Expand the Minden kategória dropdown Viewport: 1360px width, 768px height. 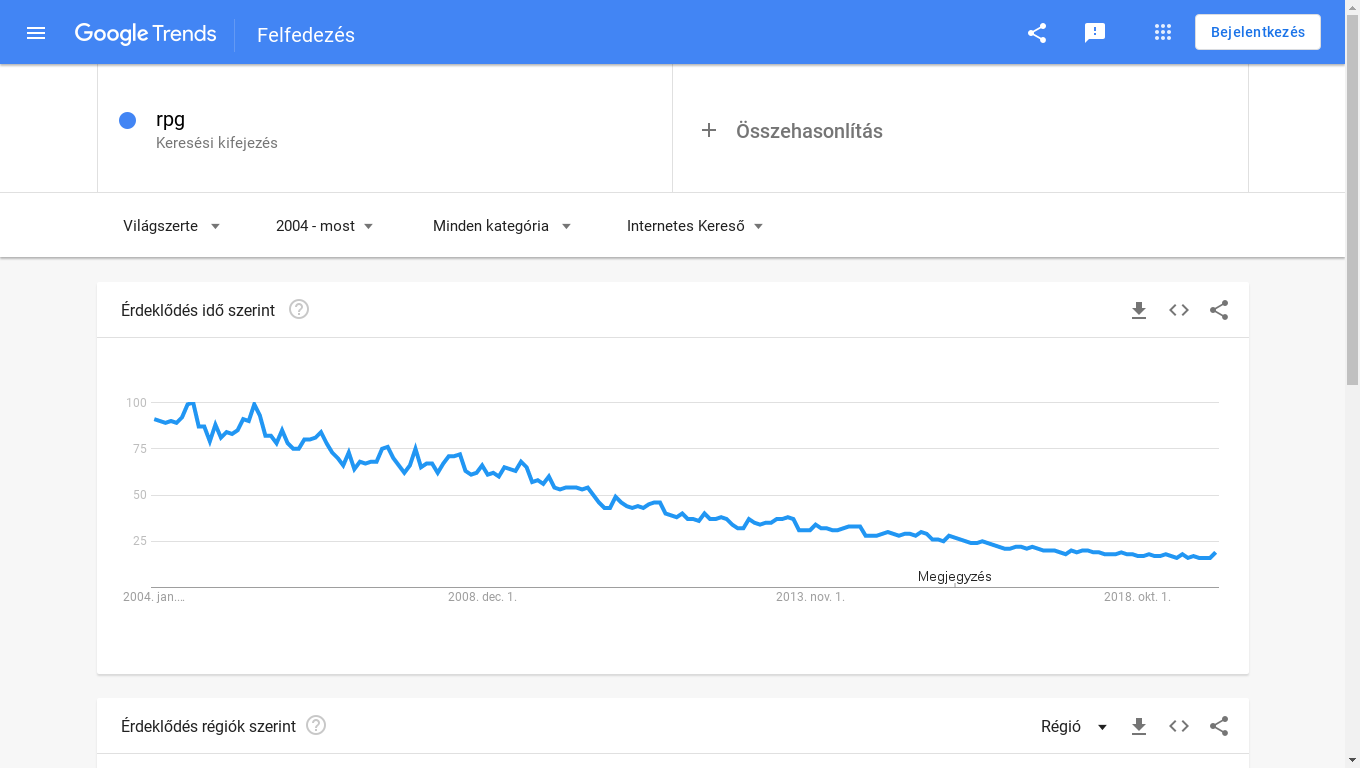coord(502,226)
